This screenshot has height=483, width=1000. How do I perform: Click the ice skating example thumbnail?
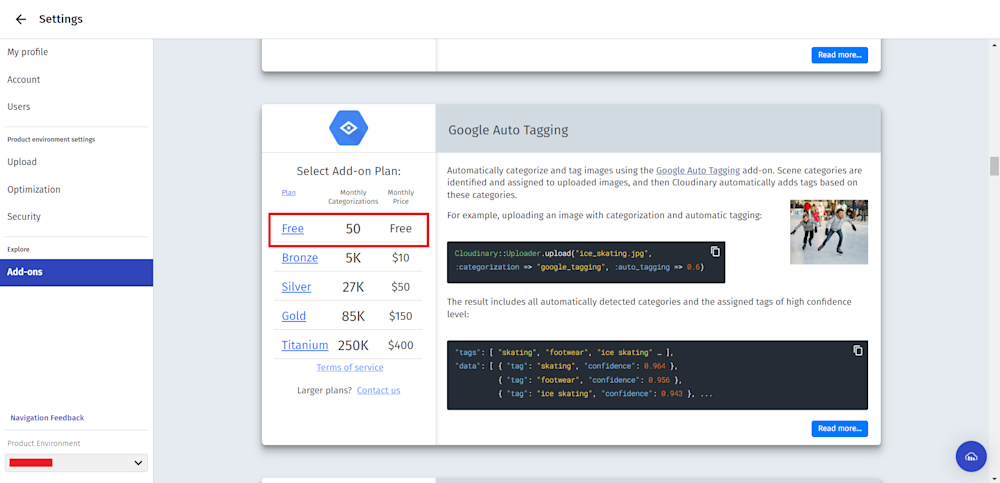828,232
